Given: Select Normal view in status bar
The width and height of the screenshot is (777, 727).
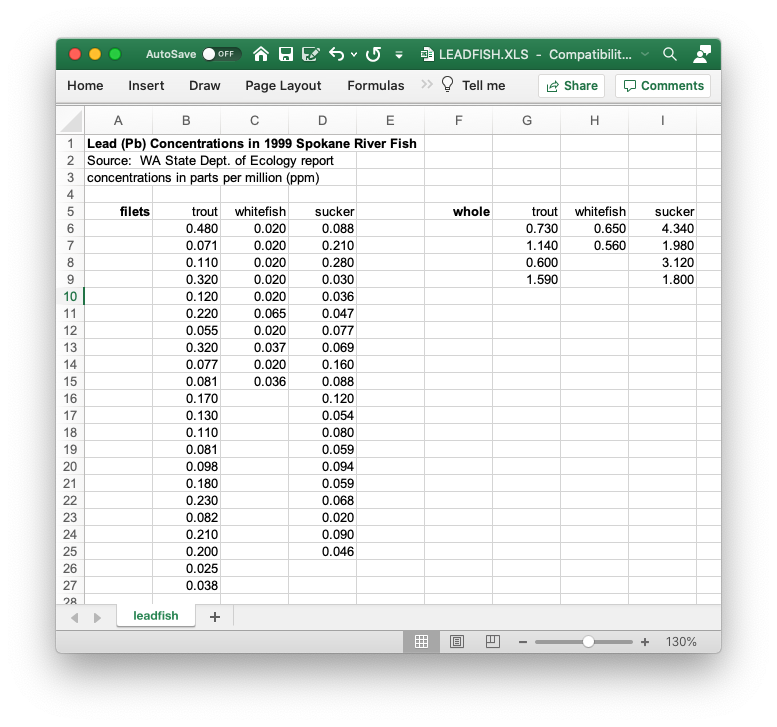Looking at the screenshot, I should [422, 641].
